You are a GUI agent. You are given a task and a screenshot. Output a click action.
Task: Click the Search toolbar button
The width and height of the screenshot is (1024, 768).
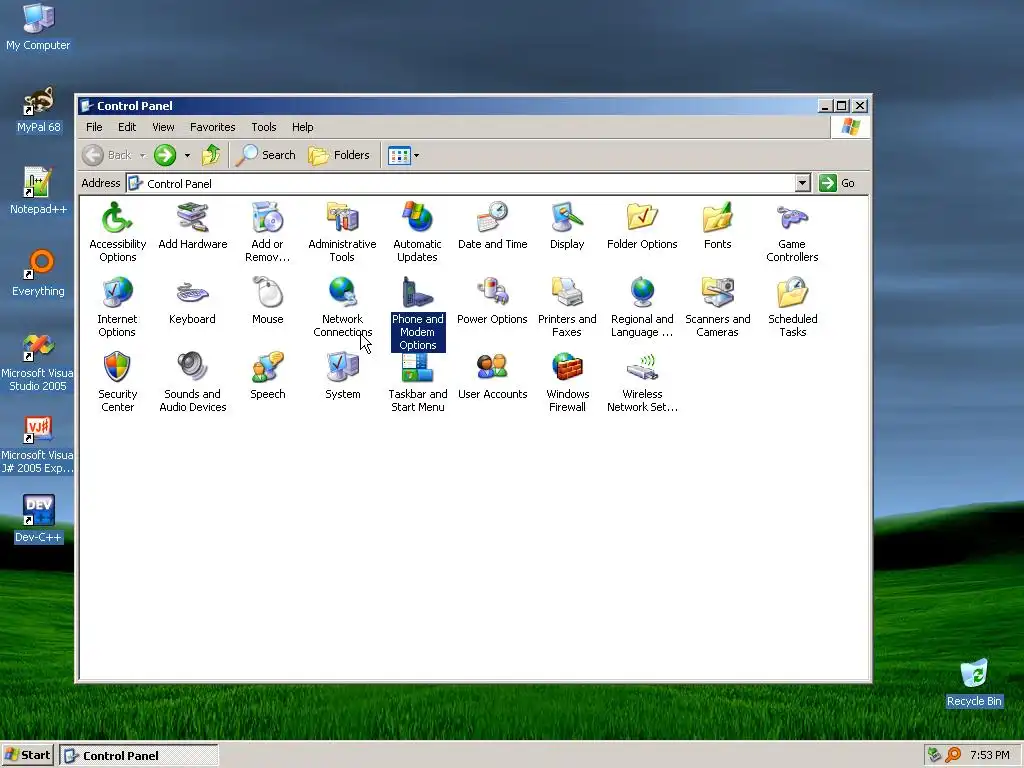tap(265, 155)
